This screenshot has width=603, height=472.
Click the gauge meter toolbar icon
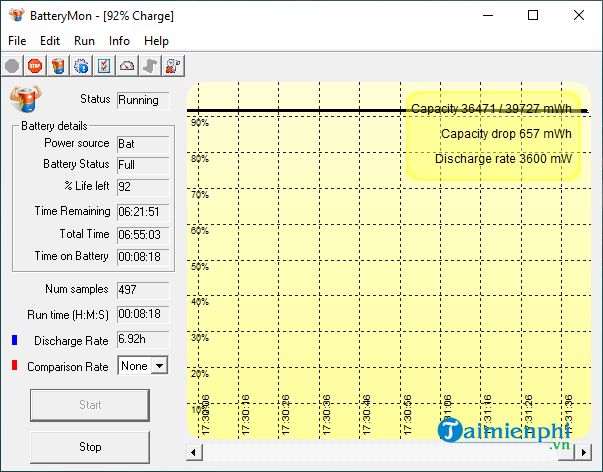pyautogui.click(x=127, y=66)
